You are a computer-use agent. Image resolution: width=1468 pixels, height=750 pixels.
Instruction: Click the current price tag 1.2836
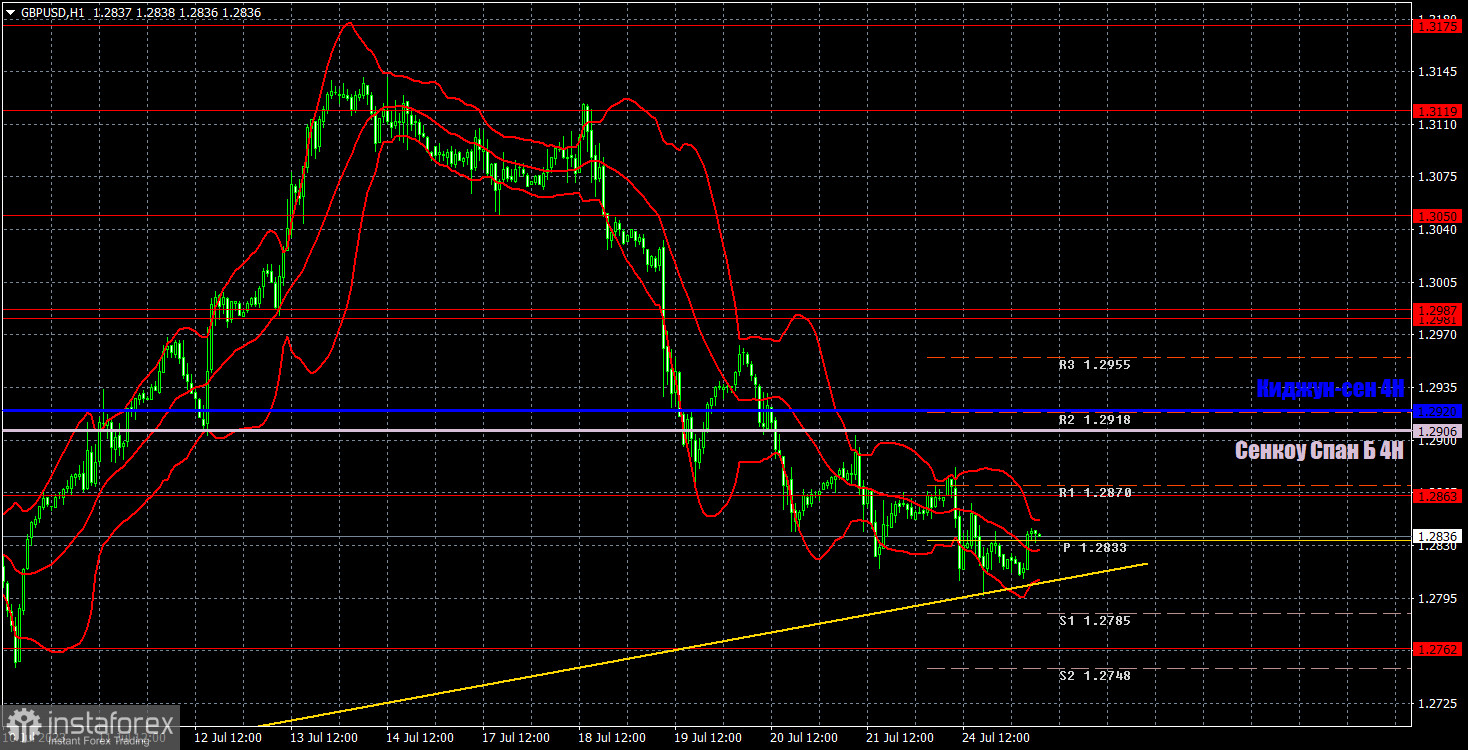1437,537
